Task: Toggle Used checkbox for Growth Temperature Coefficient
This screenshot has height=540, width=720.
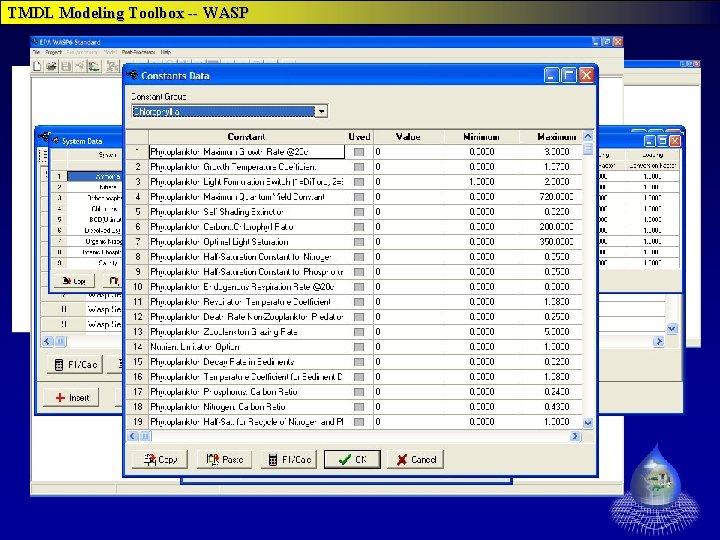Action: [x=359, y=167]
